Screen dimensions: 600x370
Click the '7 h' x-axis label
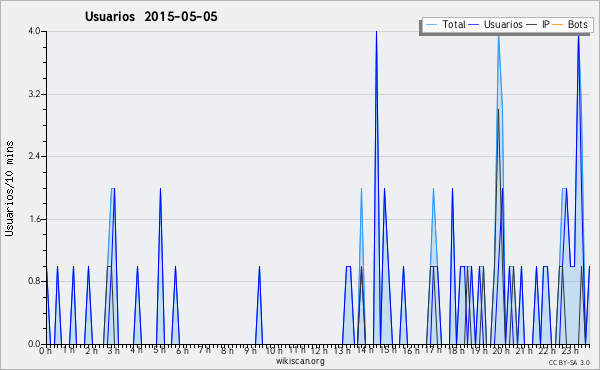point(205,350)
